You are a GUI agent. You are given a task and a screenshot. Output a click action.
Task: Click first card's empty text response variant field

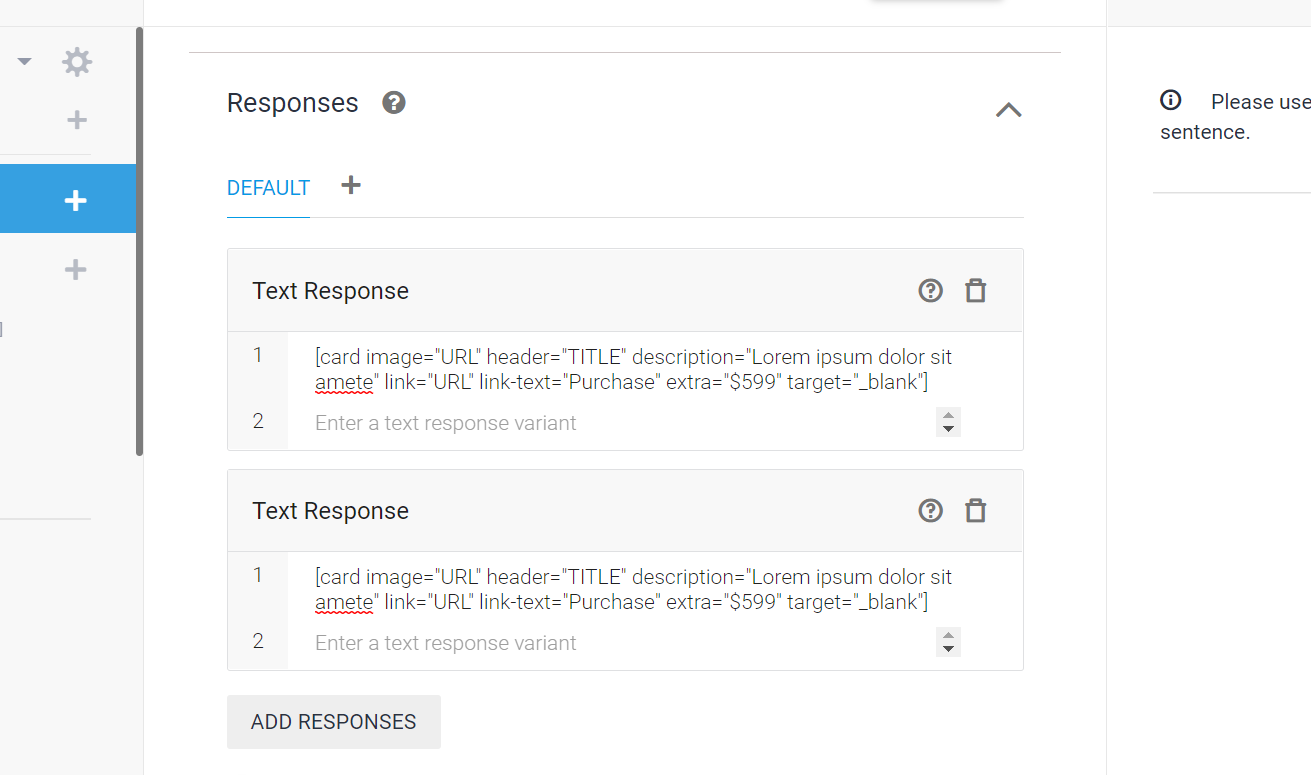tap(622, 423)
